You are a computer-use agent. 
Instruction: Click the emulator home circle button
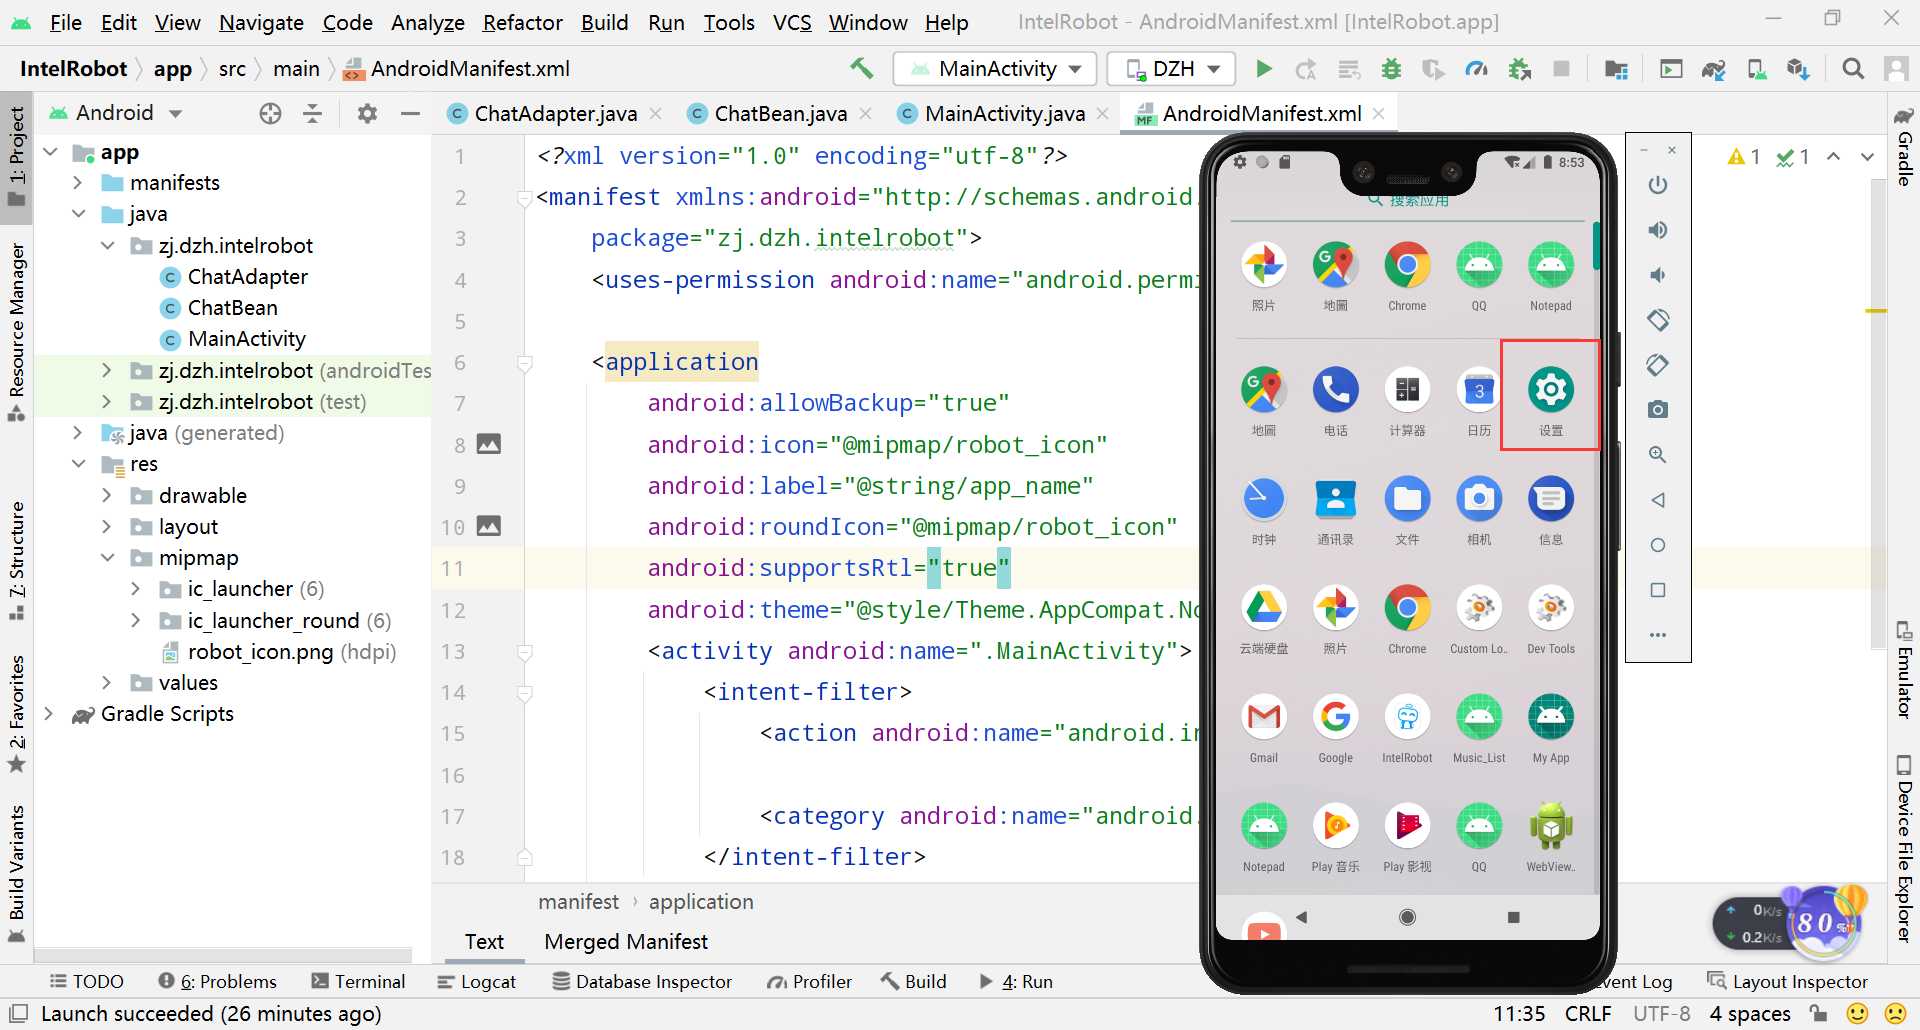(1658, 545)
